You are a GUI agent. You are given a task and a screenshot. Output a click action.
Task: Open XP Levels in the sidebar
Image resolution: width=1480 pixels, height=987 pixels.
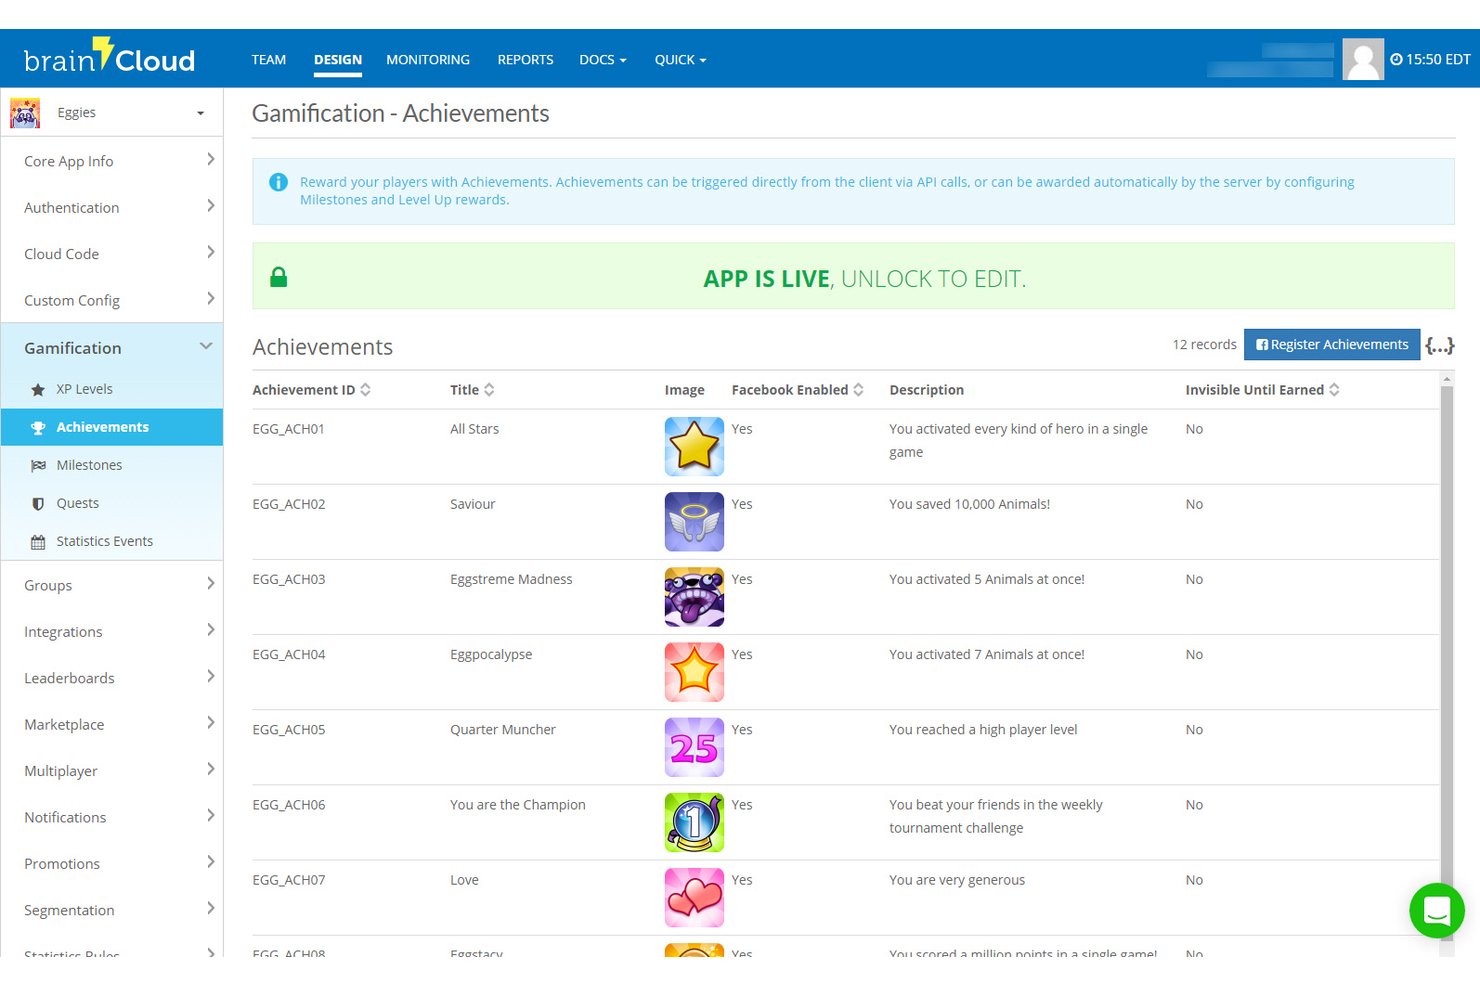click(112, 389)
